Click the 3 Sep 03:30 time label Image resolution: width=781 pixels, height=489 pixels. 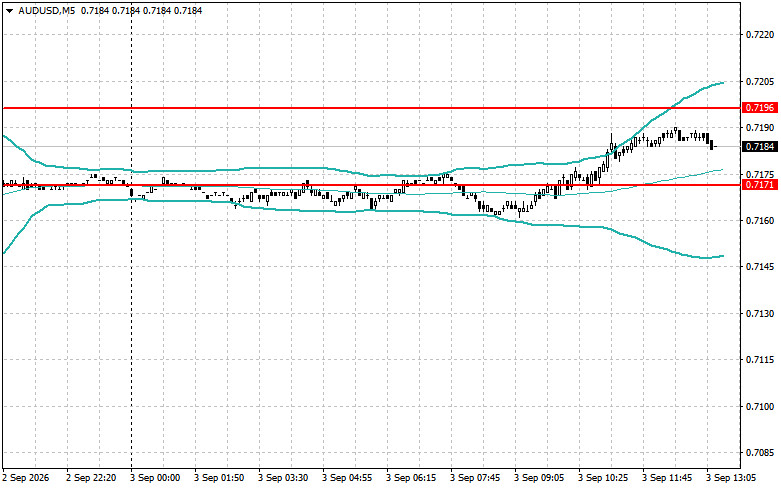click(283, 478)
